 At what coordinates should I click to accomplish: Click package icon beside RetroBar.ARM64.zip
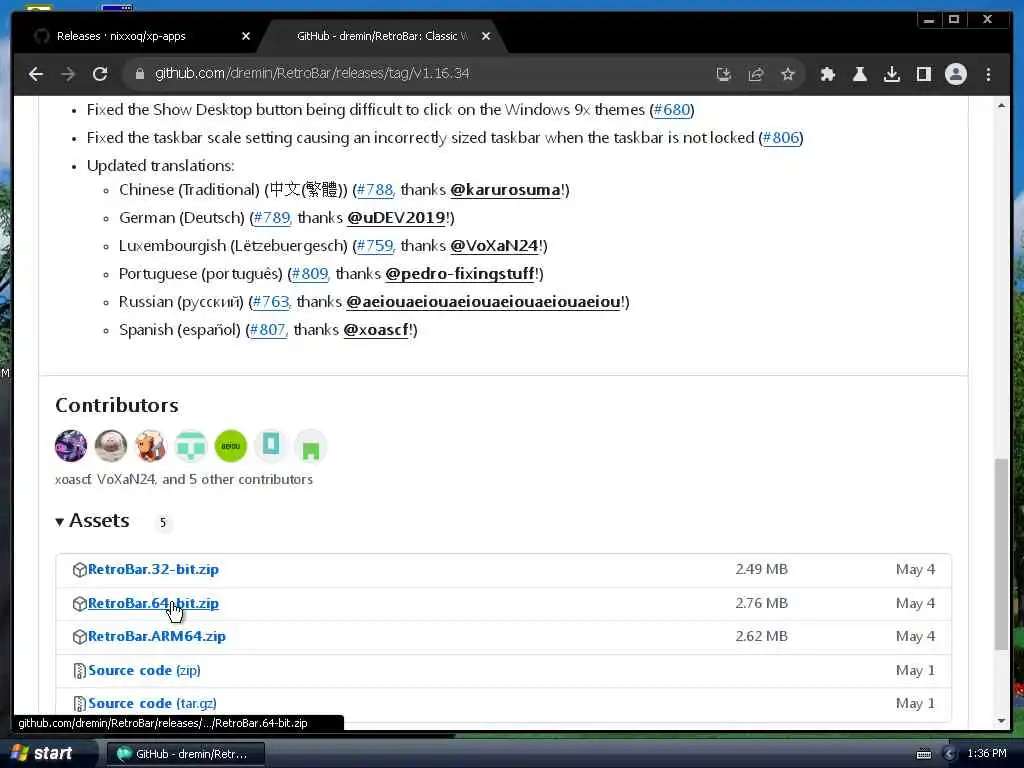pos(79,637)
